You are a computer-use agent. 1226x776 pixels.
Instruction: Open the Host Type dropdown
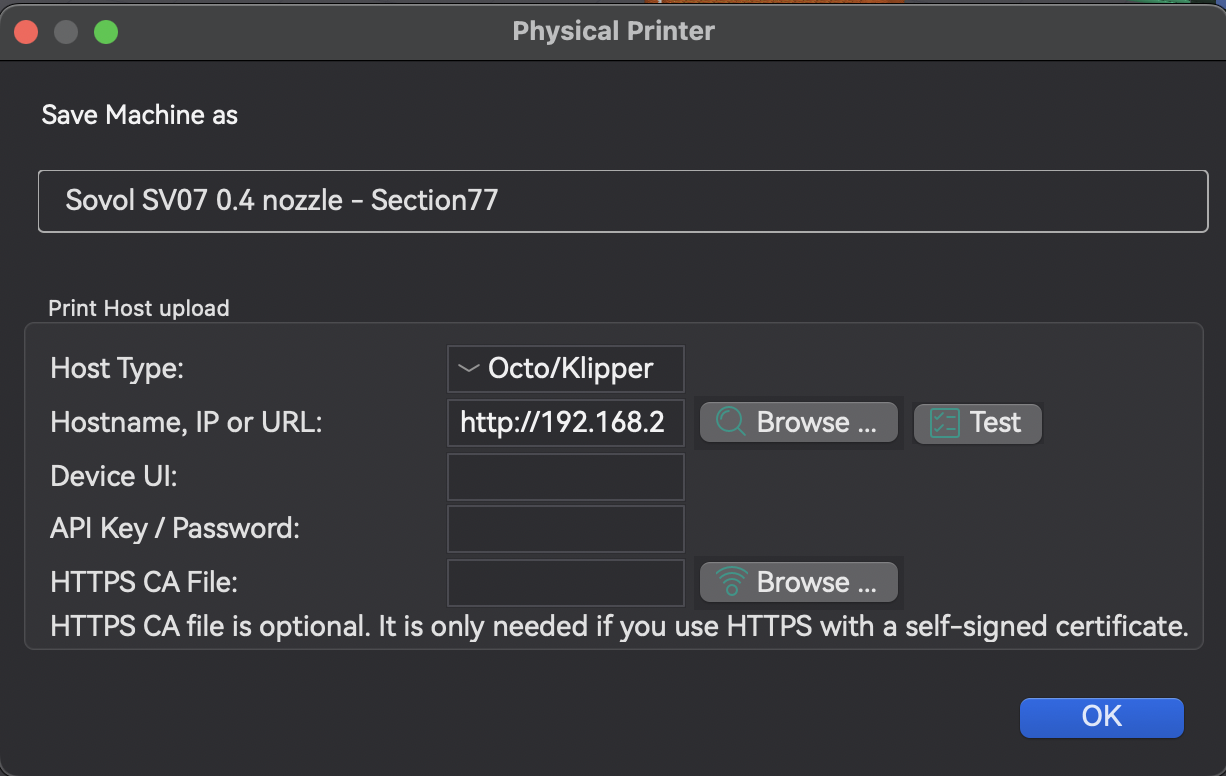pos(565,368)
